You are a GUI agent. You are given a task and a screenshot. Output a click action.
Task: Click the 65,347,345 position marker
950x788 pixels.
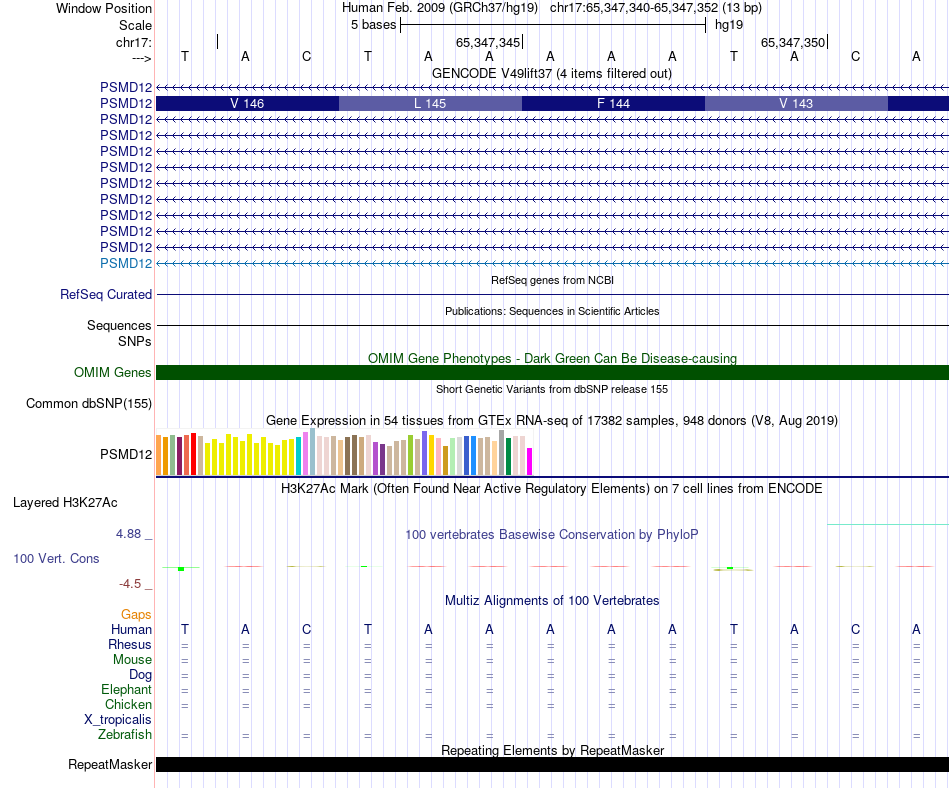point(488,42)
